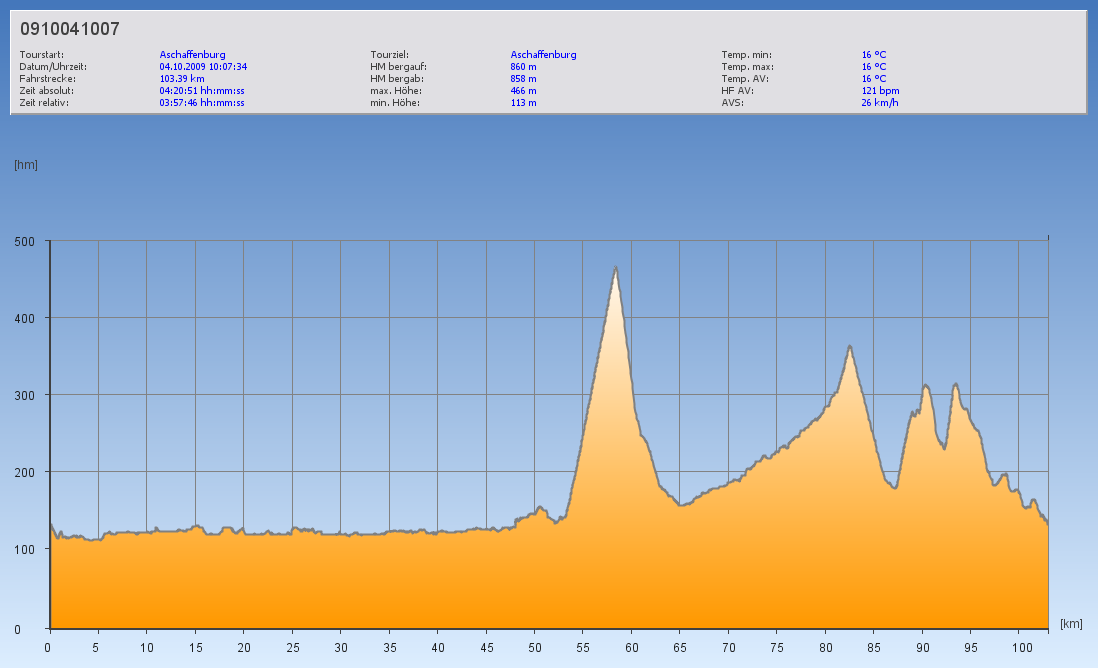Click the [hm] y-axis unit label

pos(26,165)
